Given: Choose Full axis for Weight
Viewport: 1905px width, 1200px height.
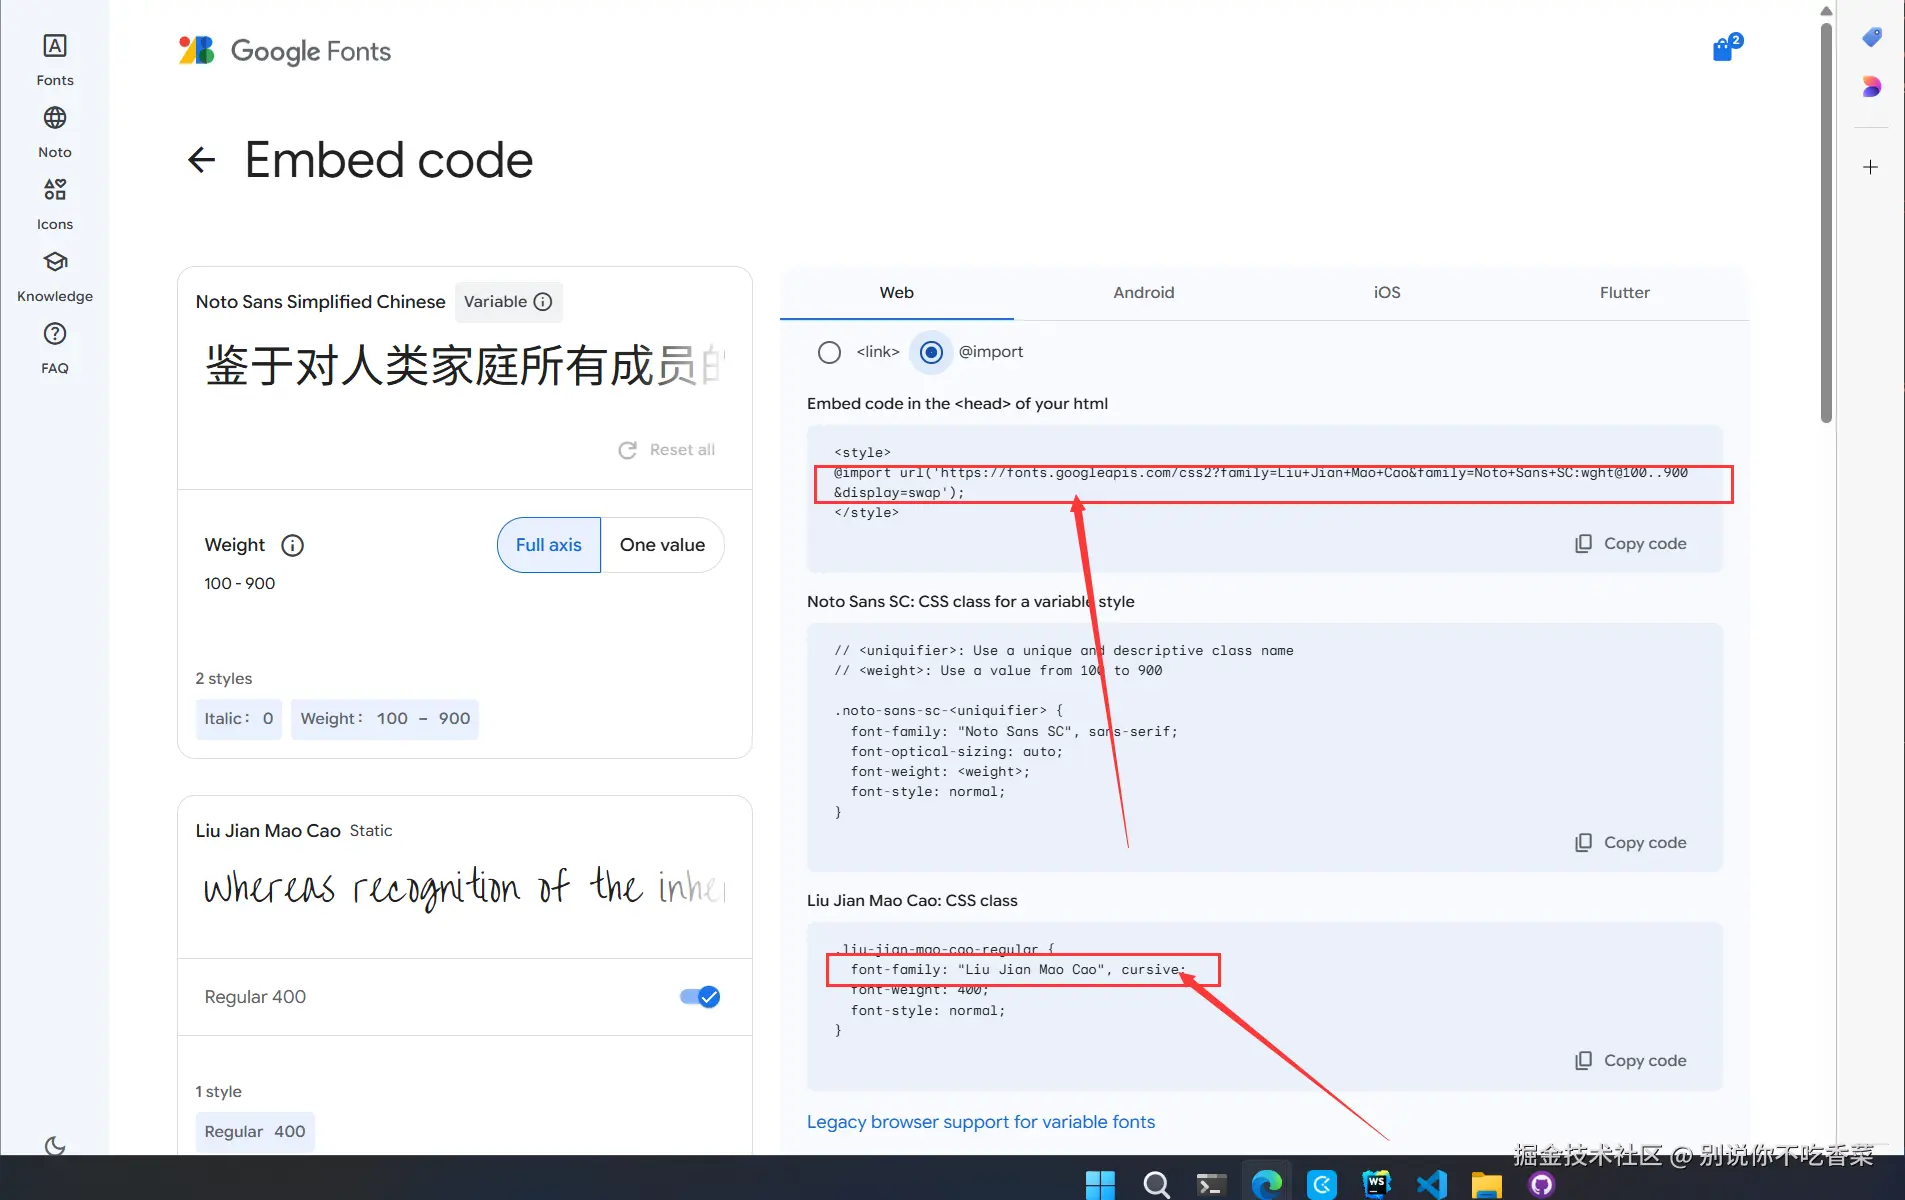Looking at the screenshot, I should (549, 545).
